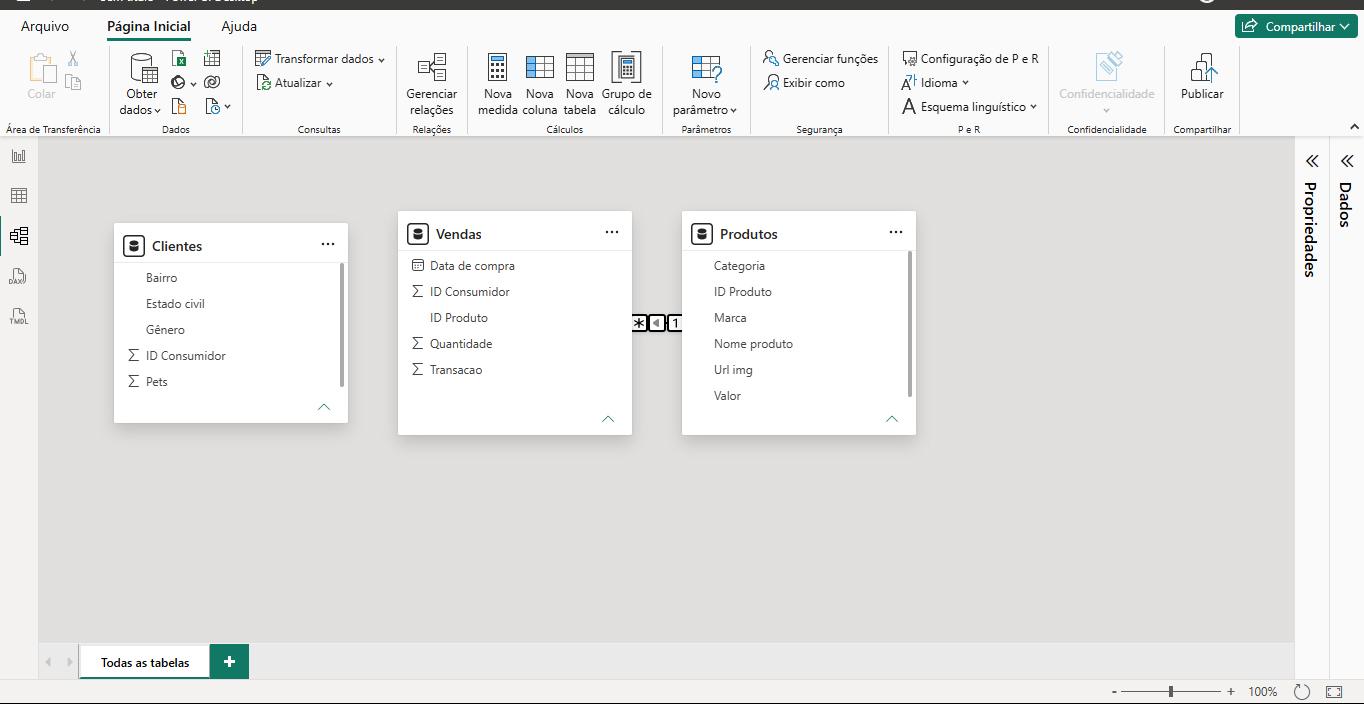Expand Transformar dados dropdown
Viewport: 1364px width, 704px height.
coord(320,59)
